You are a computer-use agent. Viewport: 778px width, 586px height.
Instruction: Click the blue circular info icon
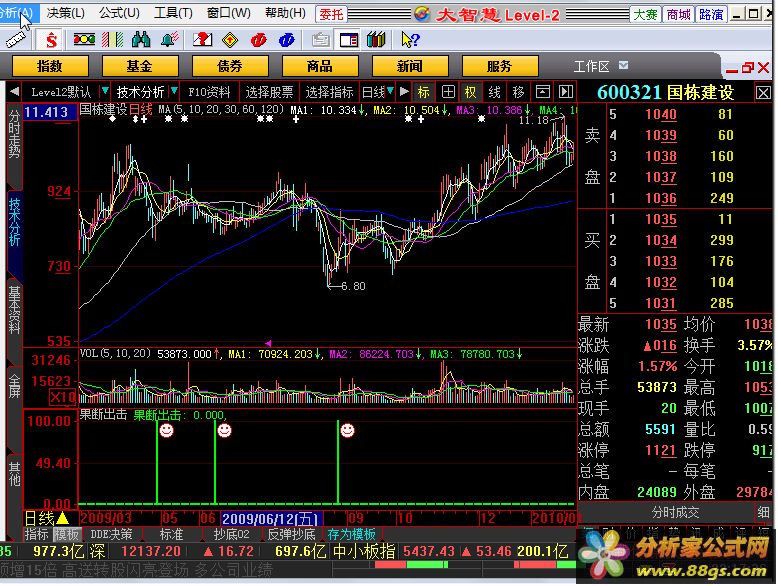(x=287, y=40)
